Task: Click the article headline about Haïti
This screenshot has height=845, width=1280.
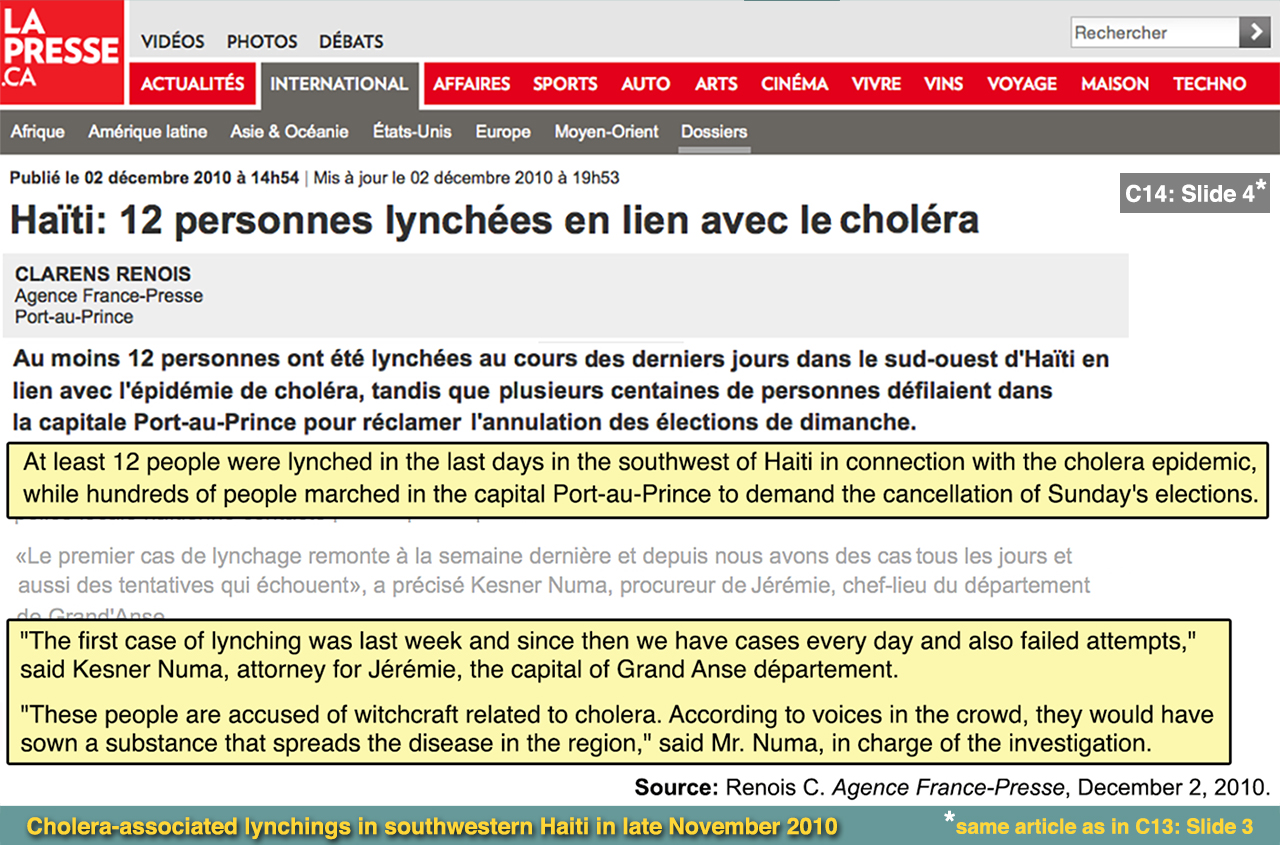Action: pos(494,220)
